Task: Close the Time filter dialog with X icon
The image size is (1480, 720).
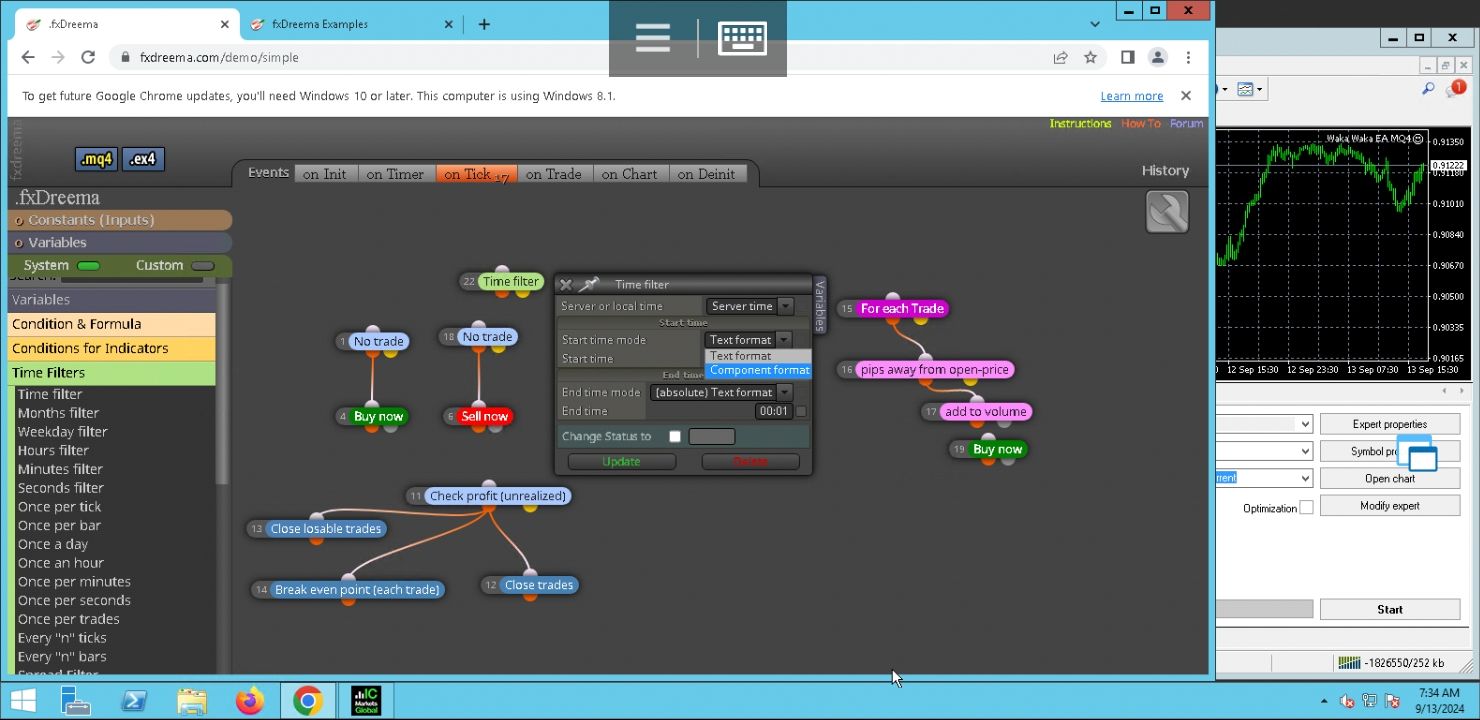Action: point(566,285)
